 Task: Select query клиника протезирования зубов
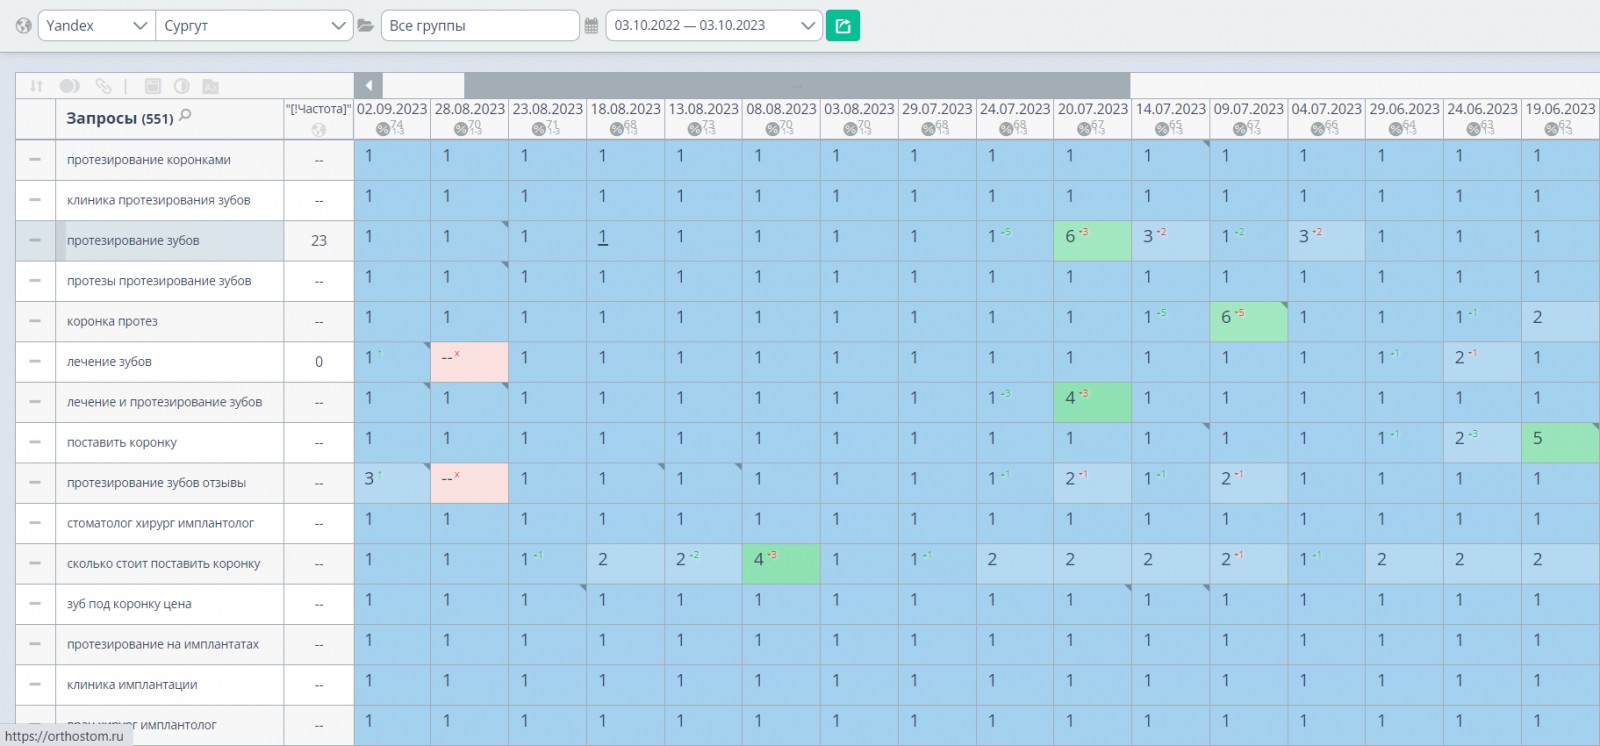pos(159,200)
